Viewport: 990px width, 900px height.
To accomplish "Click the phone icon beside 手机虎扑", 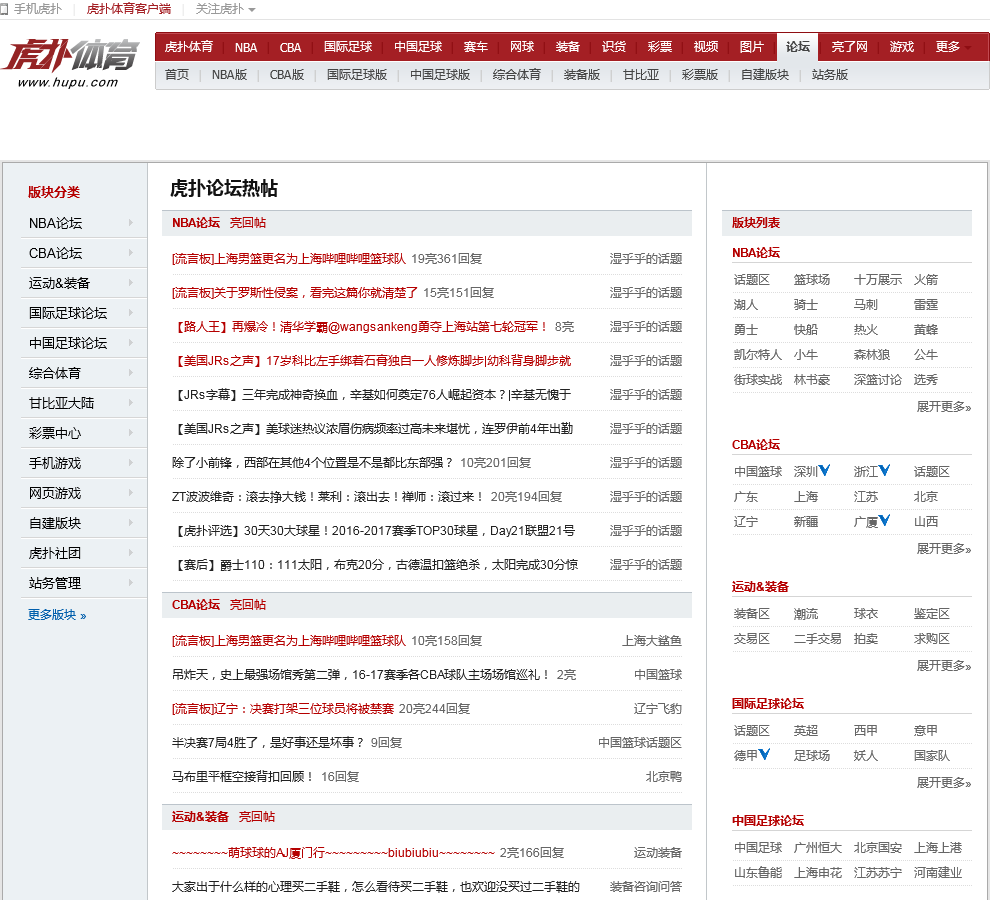I will click(x=4, y=9).
